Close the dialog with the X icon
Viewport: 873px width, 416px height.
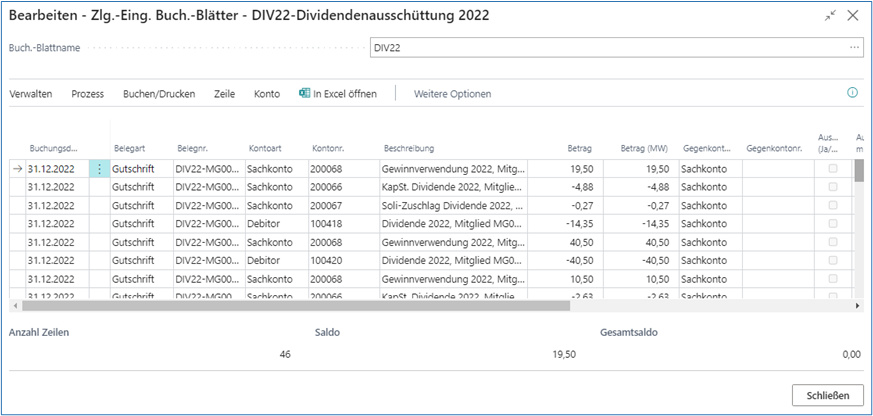click(x=852, y=16)
